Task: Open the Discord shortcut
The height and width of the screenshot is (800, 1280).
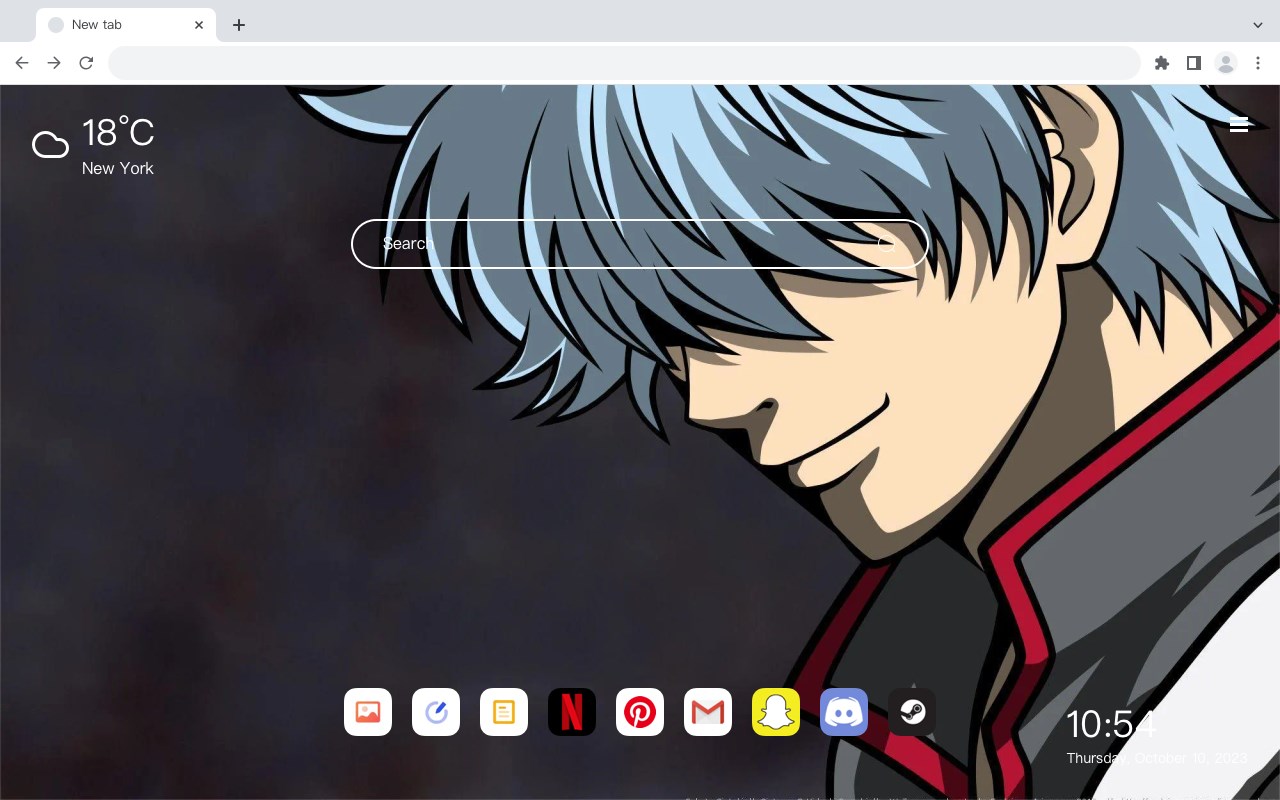Action: pos(844,712)
